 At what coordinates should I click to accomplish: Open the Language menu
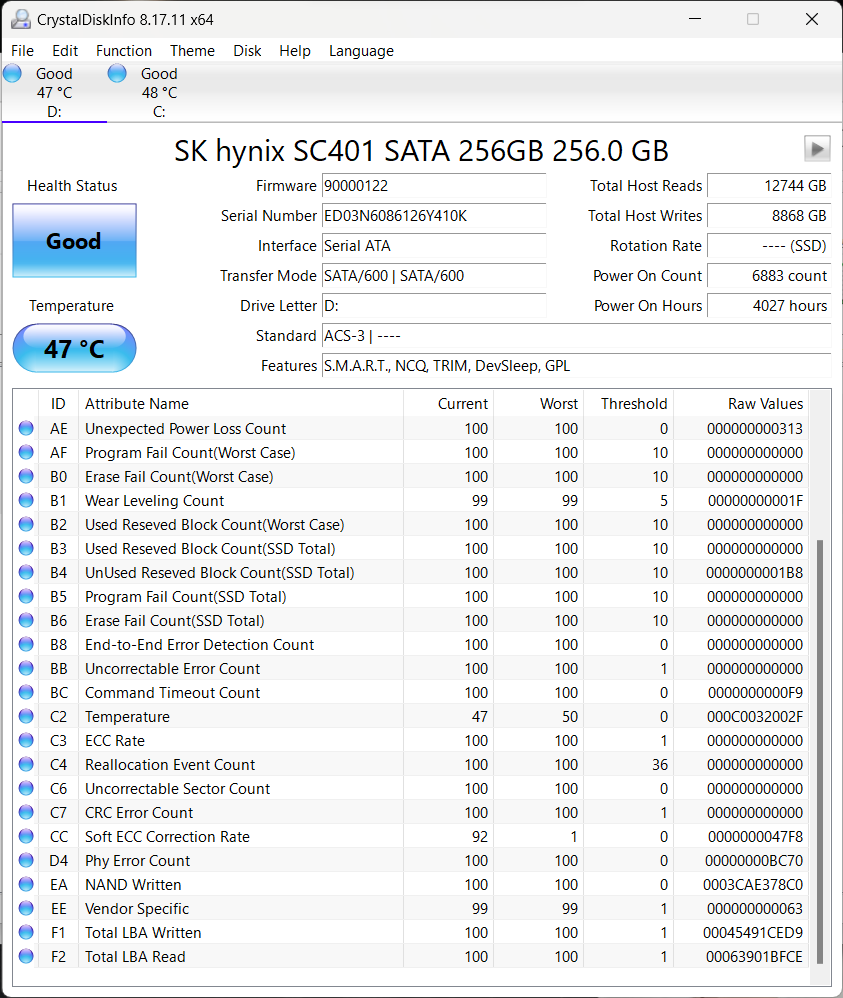pos(361,51)
